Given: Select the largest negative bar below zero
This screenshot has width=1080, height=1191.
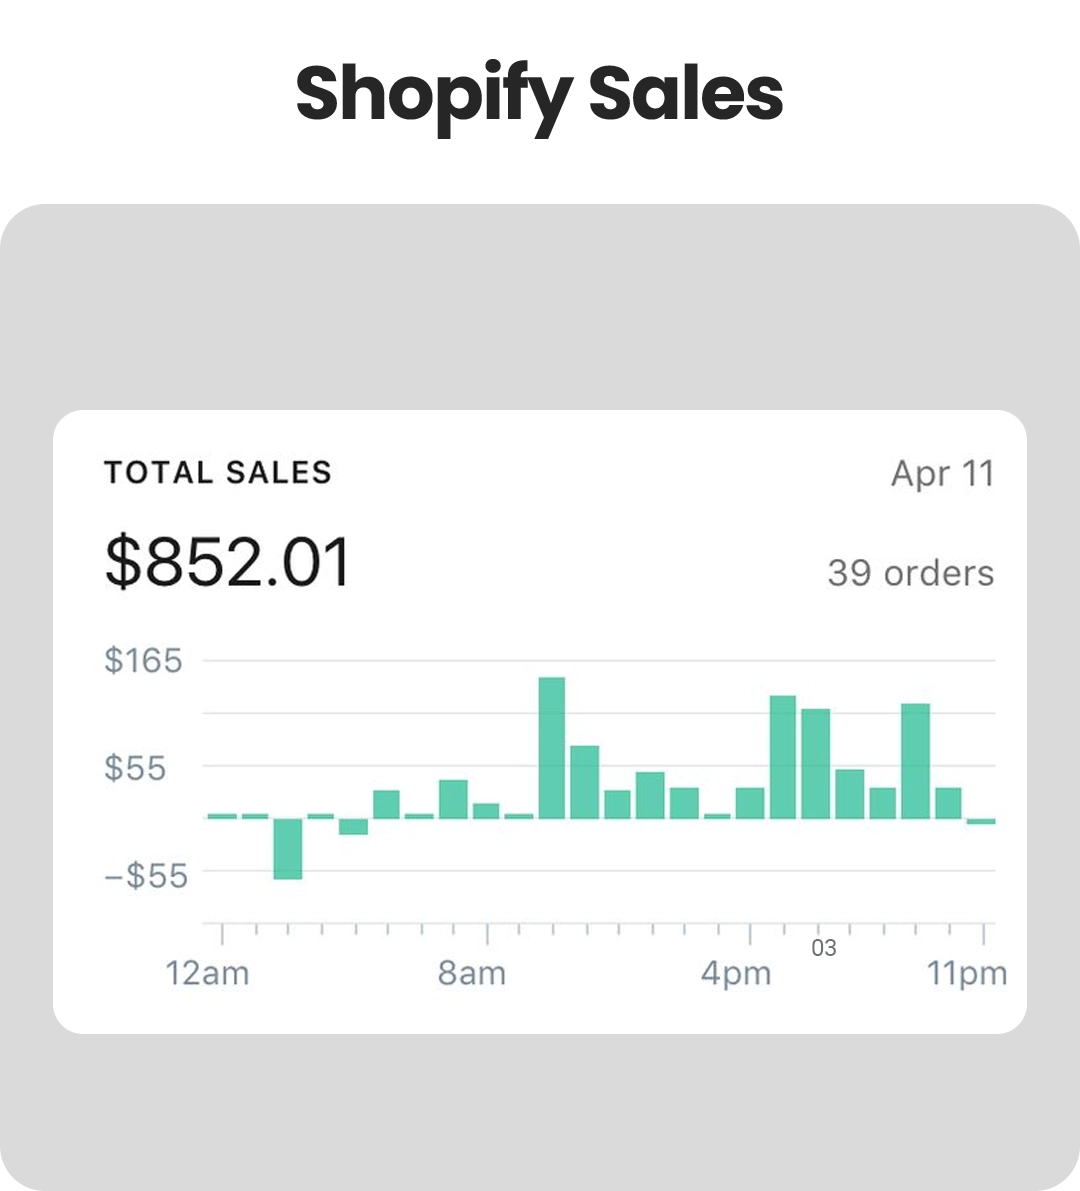Looking at the screenshot, I should (288, 848).
